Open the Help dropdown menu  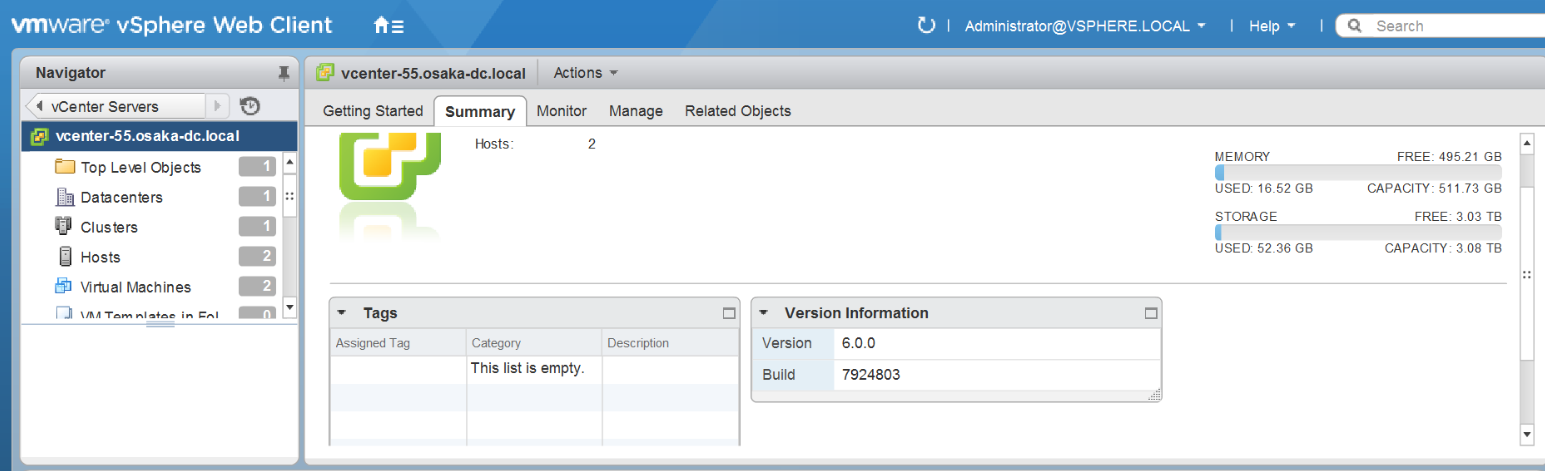point(1271,26)
